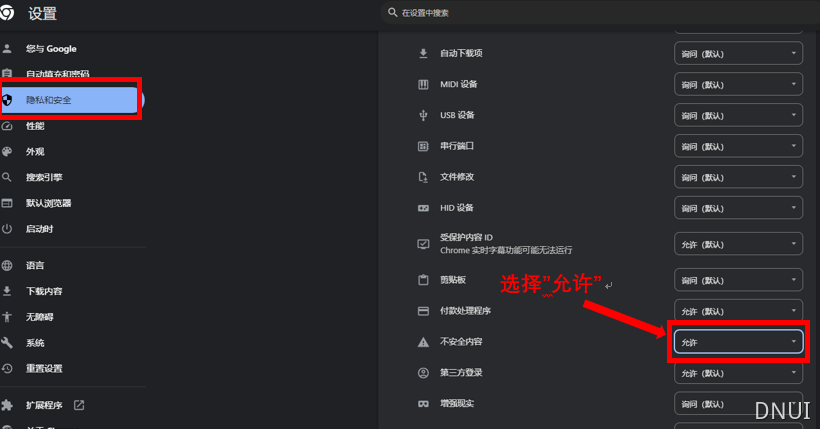Click the clipboard icon for 剪贴板
This screenshot has width=820, height=429.
[x=423, y=280]
